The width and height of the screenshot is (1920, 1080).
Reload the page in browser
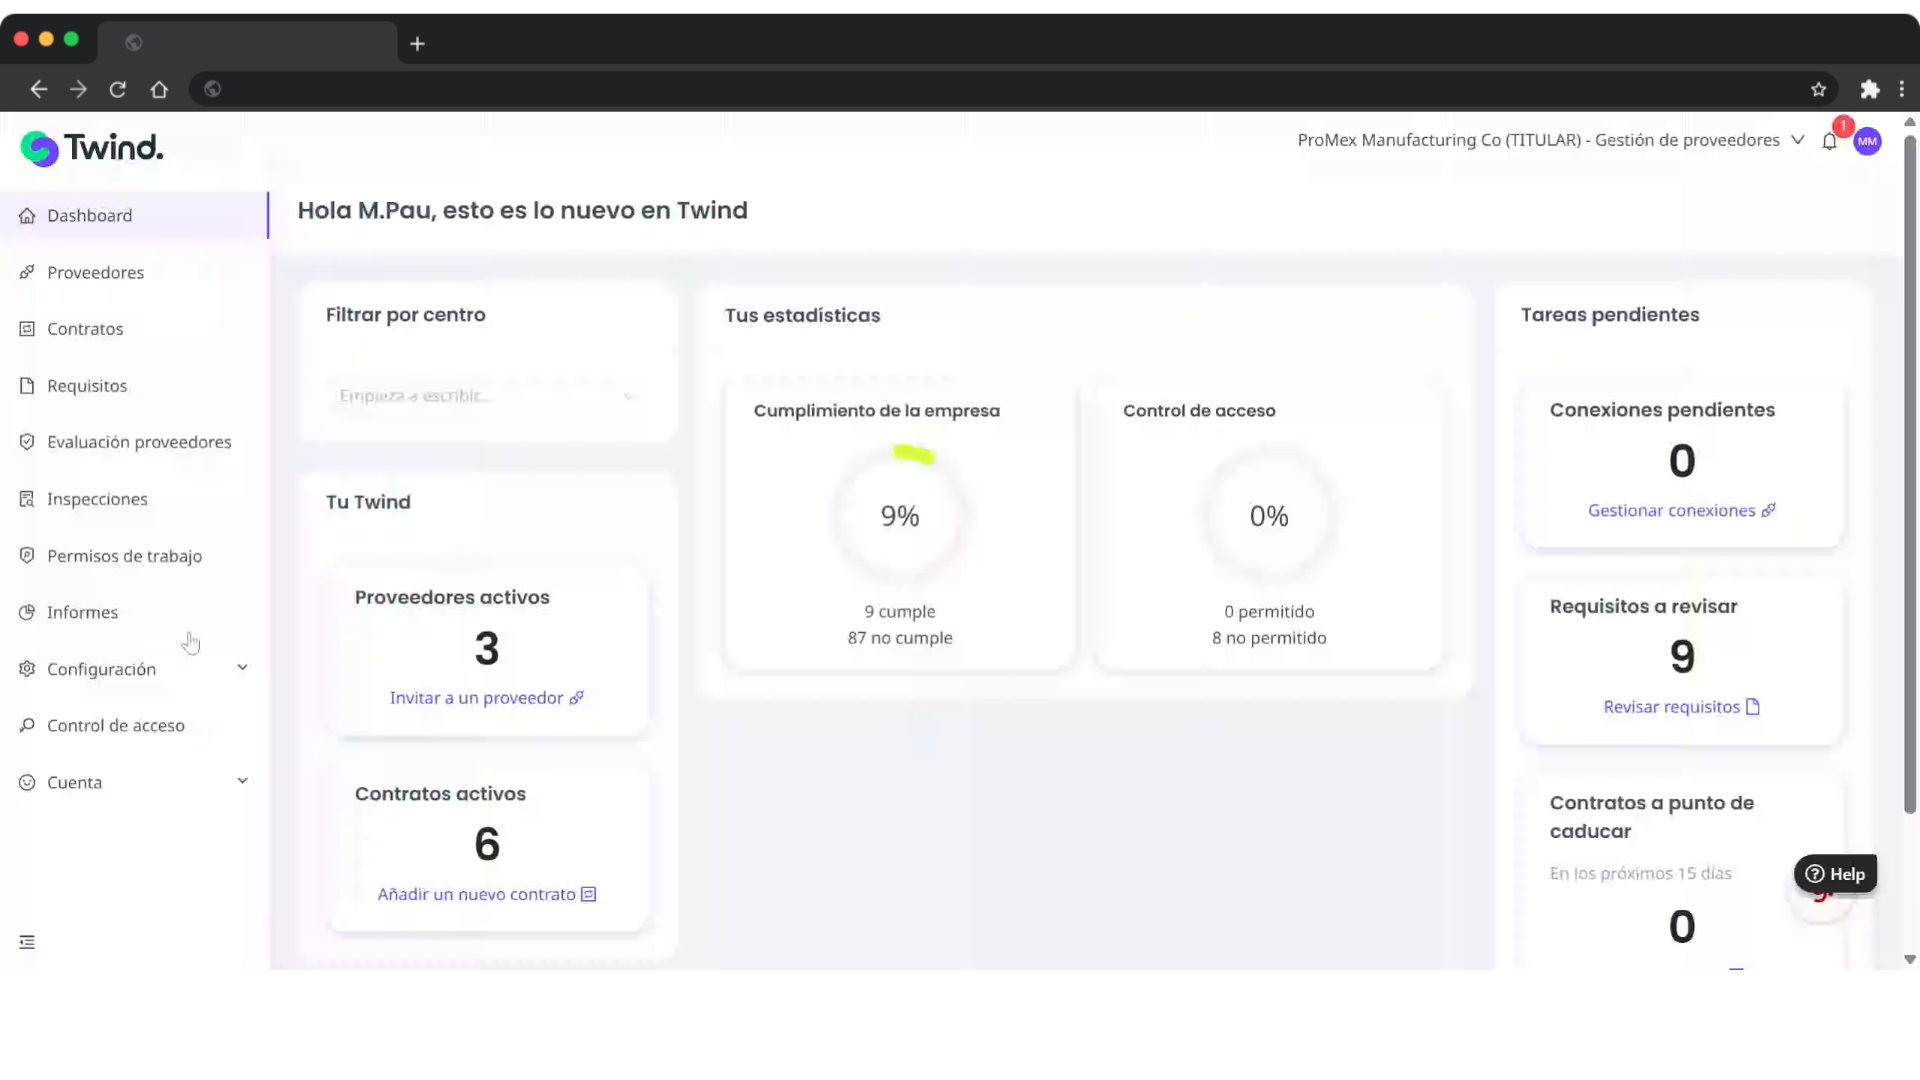pos(118,89)
